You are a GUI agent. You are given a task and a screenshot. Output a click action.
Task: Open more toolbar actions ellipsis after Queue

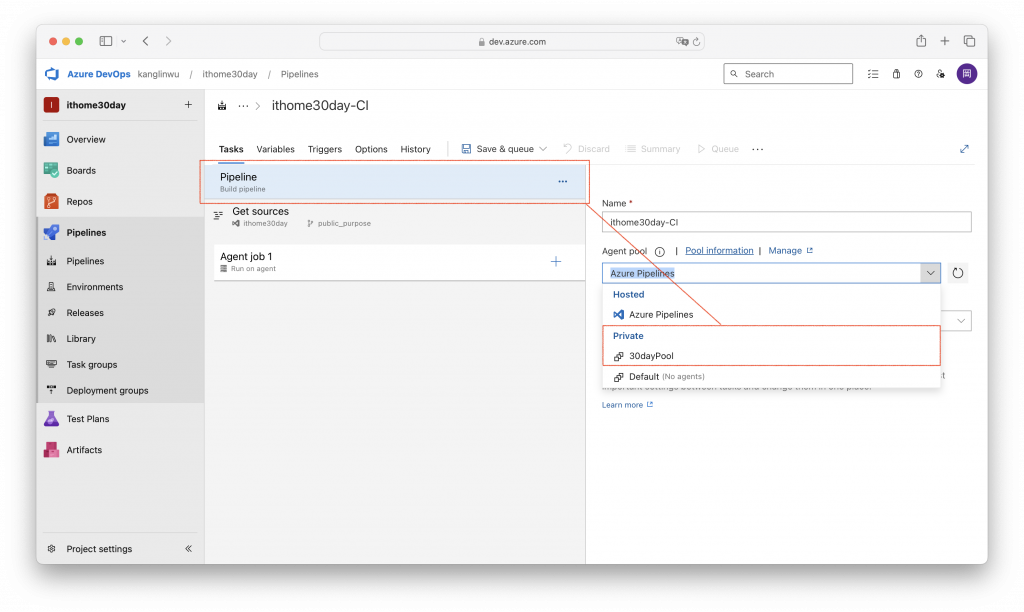pos(758,149)
